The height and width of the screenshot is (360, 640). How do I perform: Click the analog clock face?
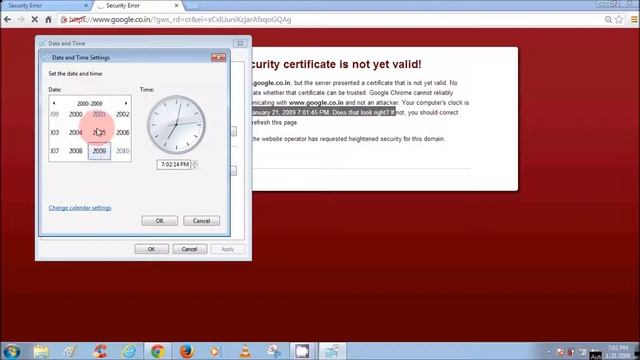click(x=176, y=125)
